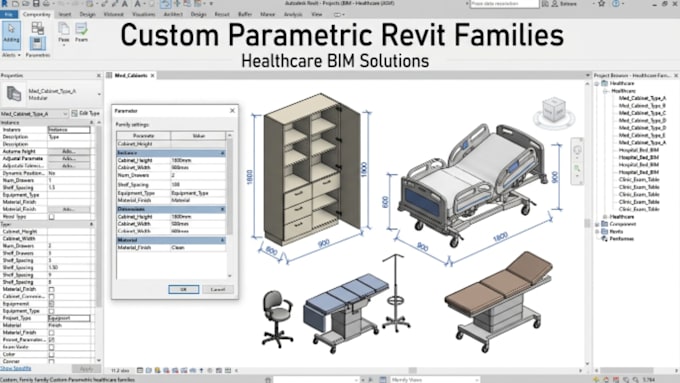Viewport: 680px width, 383px height.
Task: Toggle the Corner checkbox in Properties
Action: (52, 361)
